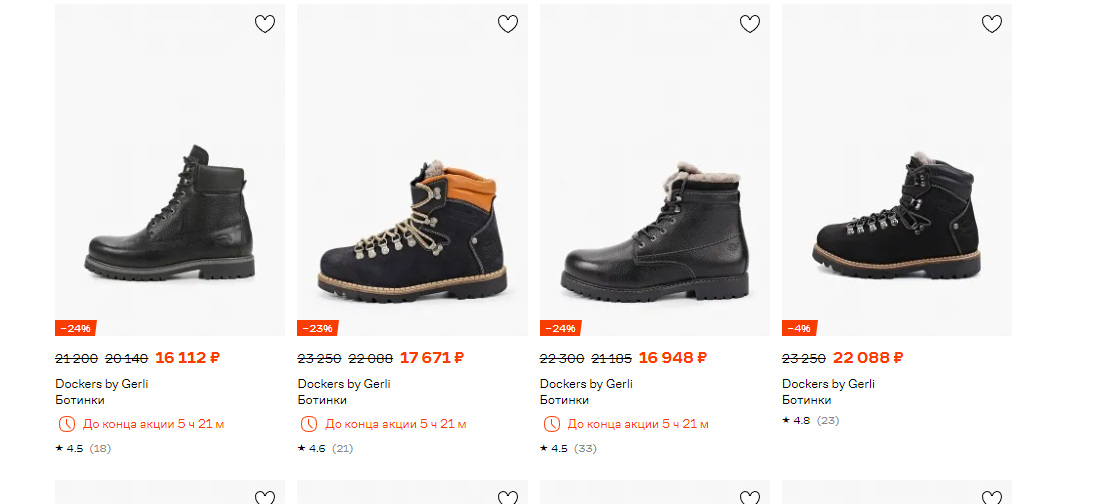1099x504 pixels.
Task: Add the 16 112 ₽ boots to favorites
Action: [264, 24]
